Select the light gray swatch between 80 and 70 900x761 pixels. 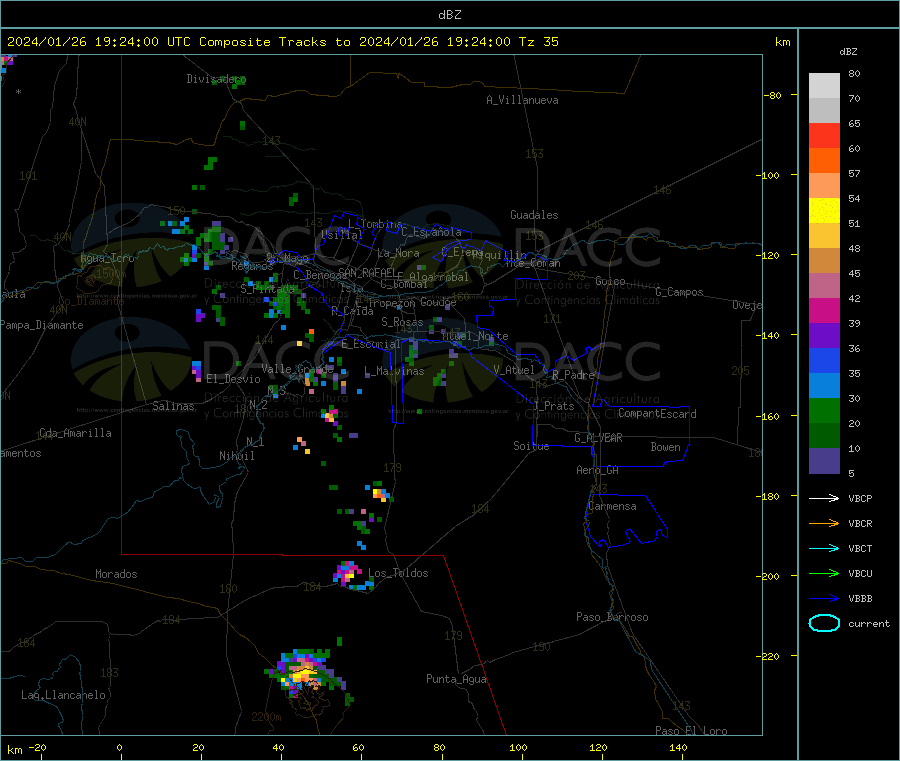click(824, 86)
